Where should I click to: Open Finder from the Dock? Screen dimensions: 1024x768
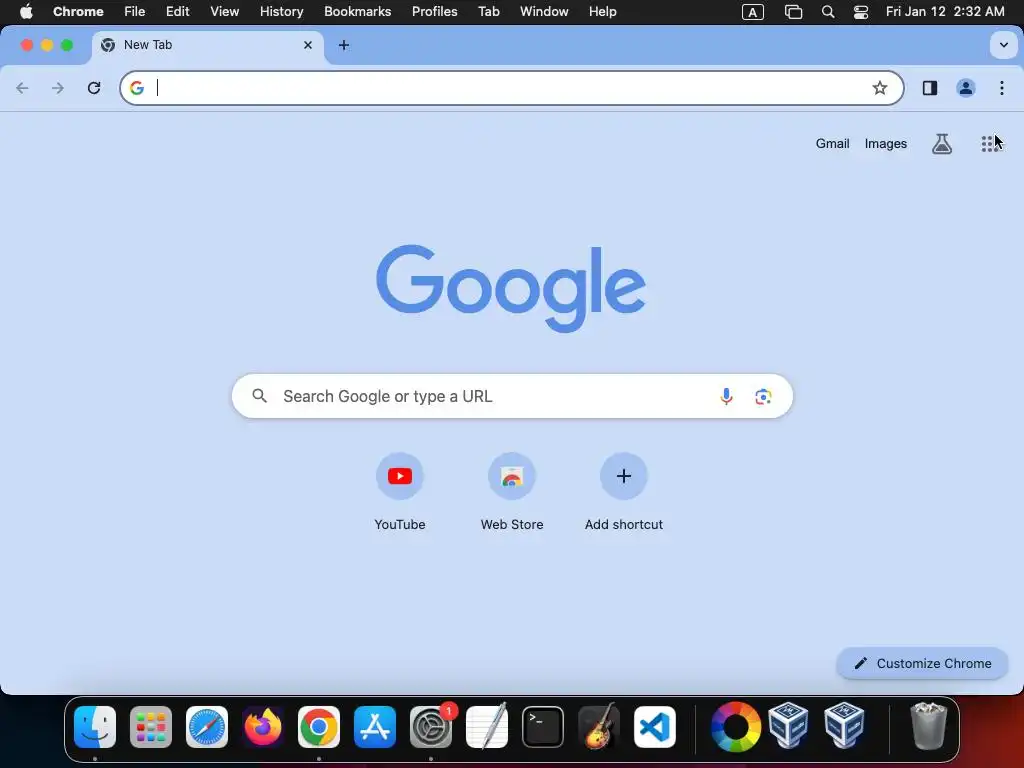[x=95, y=727]
